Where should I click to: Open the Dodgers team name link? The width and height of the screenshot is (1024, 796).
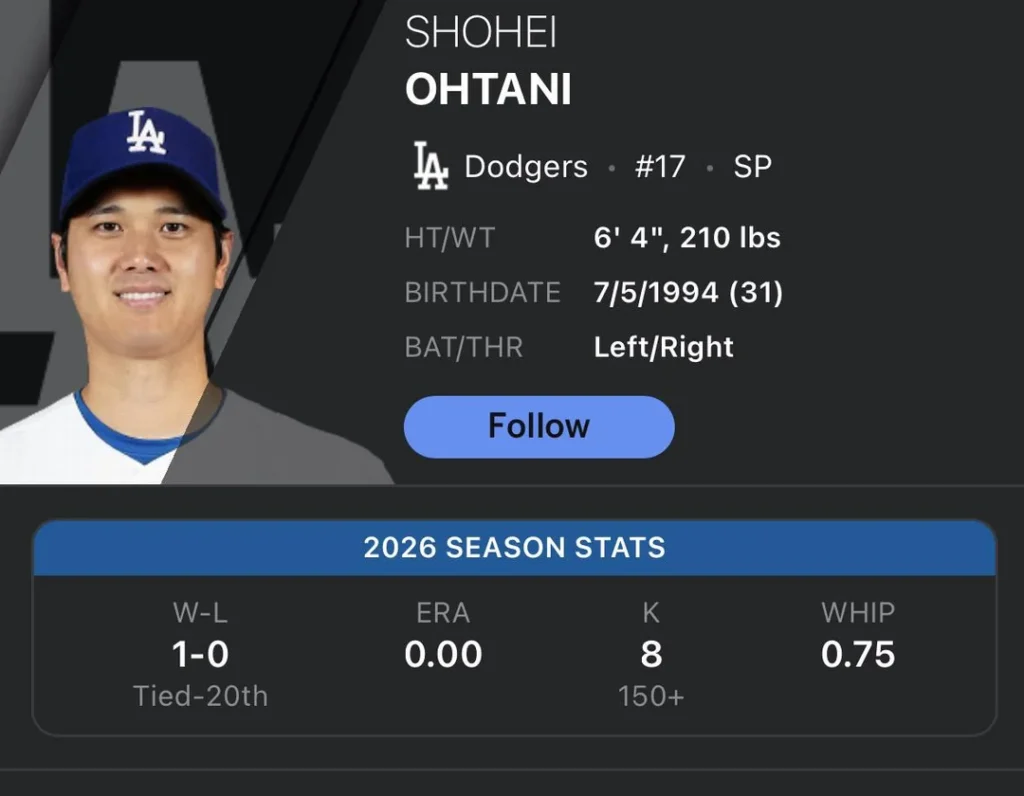coord(526,166)
